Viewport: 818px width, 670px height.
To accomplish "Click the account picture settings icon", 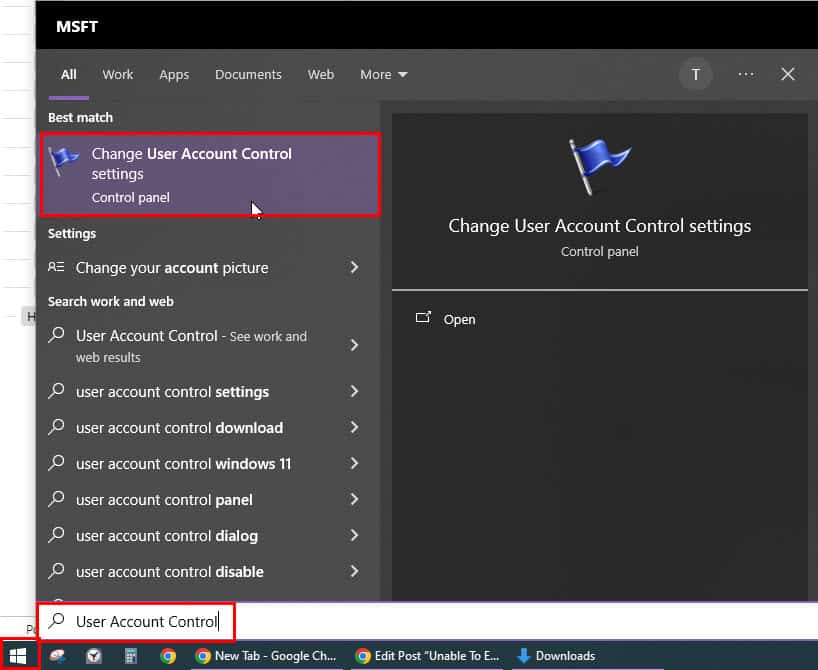I will [x=56, y=267].
